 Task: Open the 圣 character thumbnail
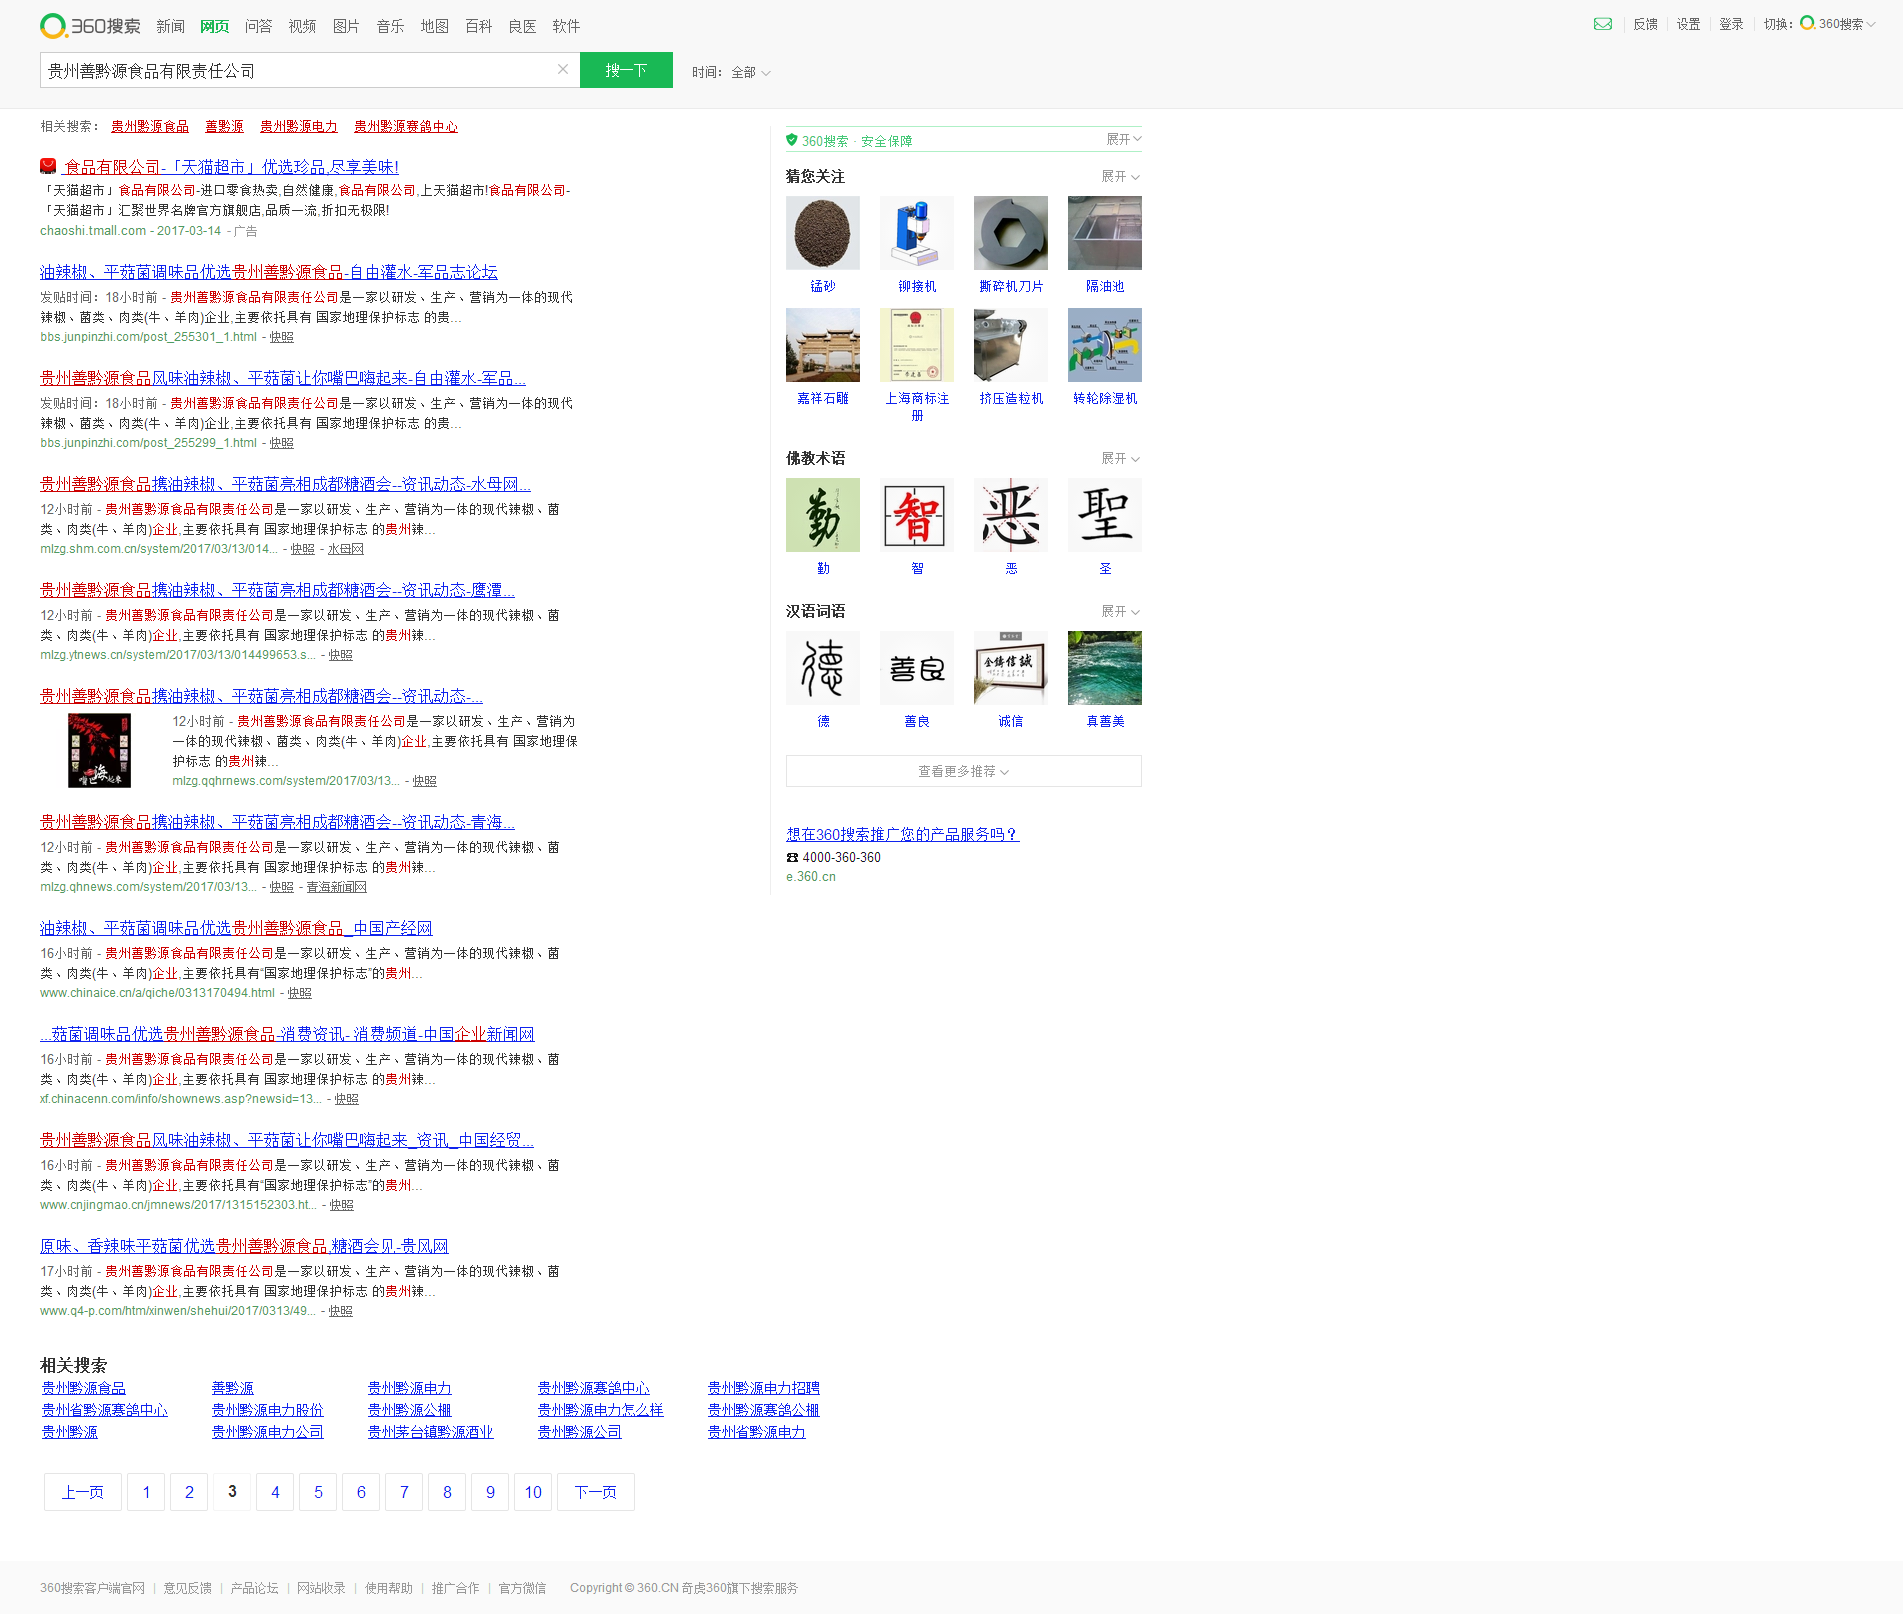(1105, 515)
